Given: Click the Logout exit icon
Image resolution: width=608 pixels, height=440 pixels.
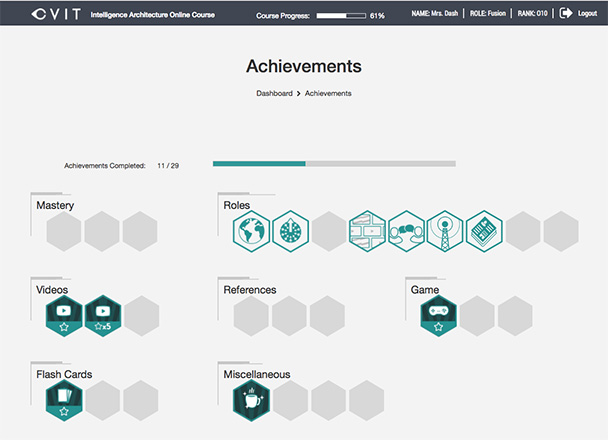Looking at the screenshot, I should tap(566, 14).
